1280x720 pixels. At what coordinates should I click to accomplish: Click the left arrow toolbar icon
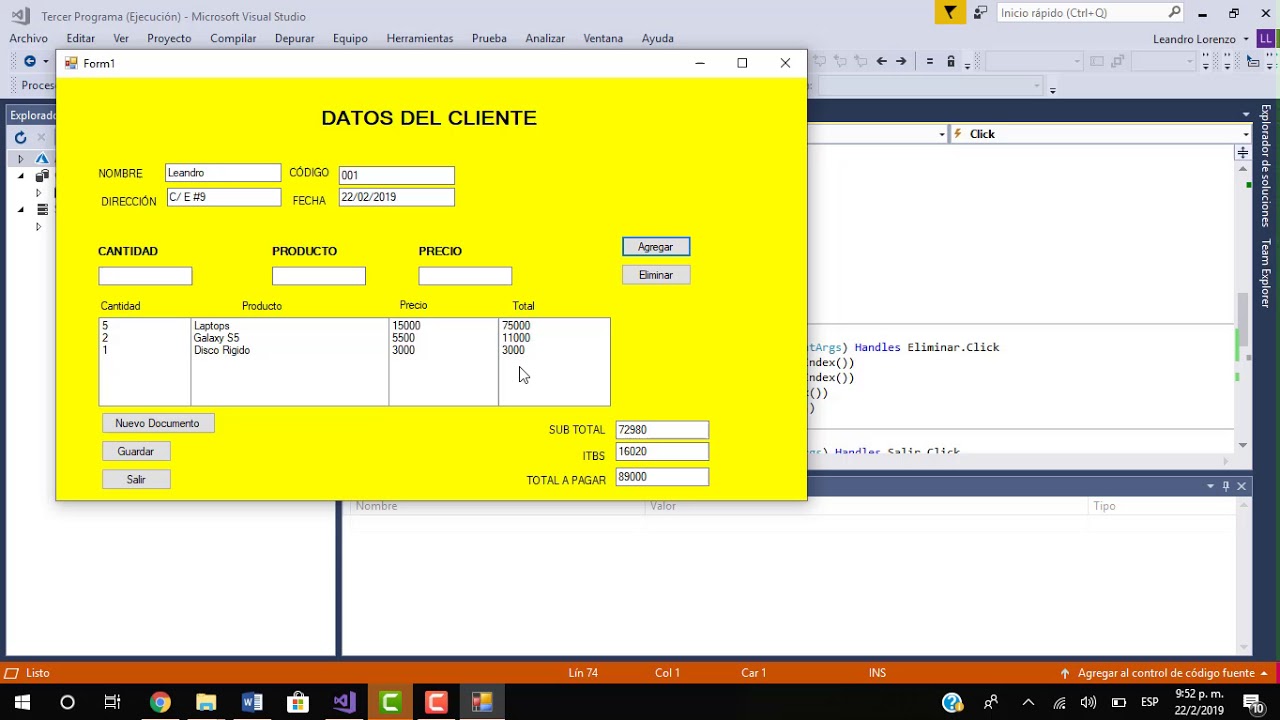[x=881, y=61]
